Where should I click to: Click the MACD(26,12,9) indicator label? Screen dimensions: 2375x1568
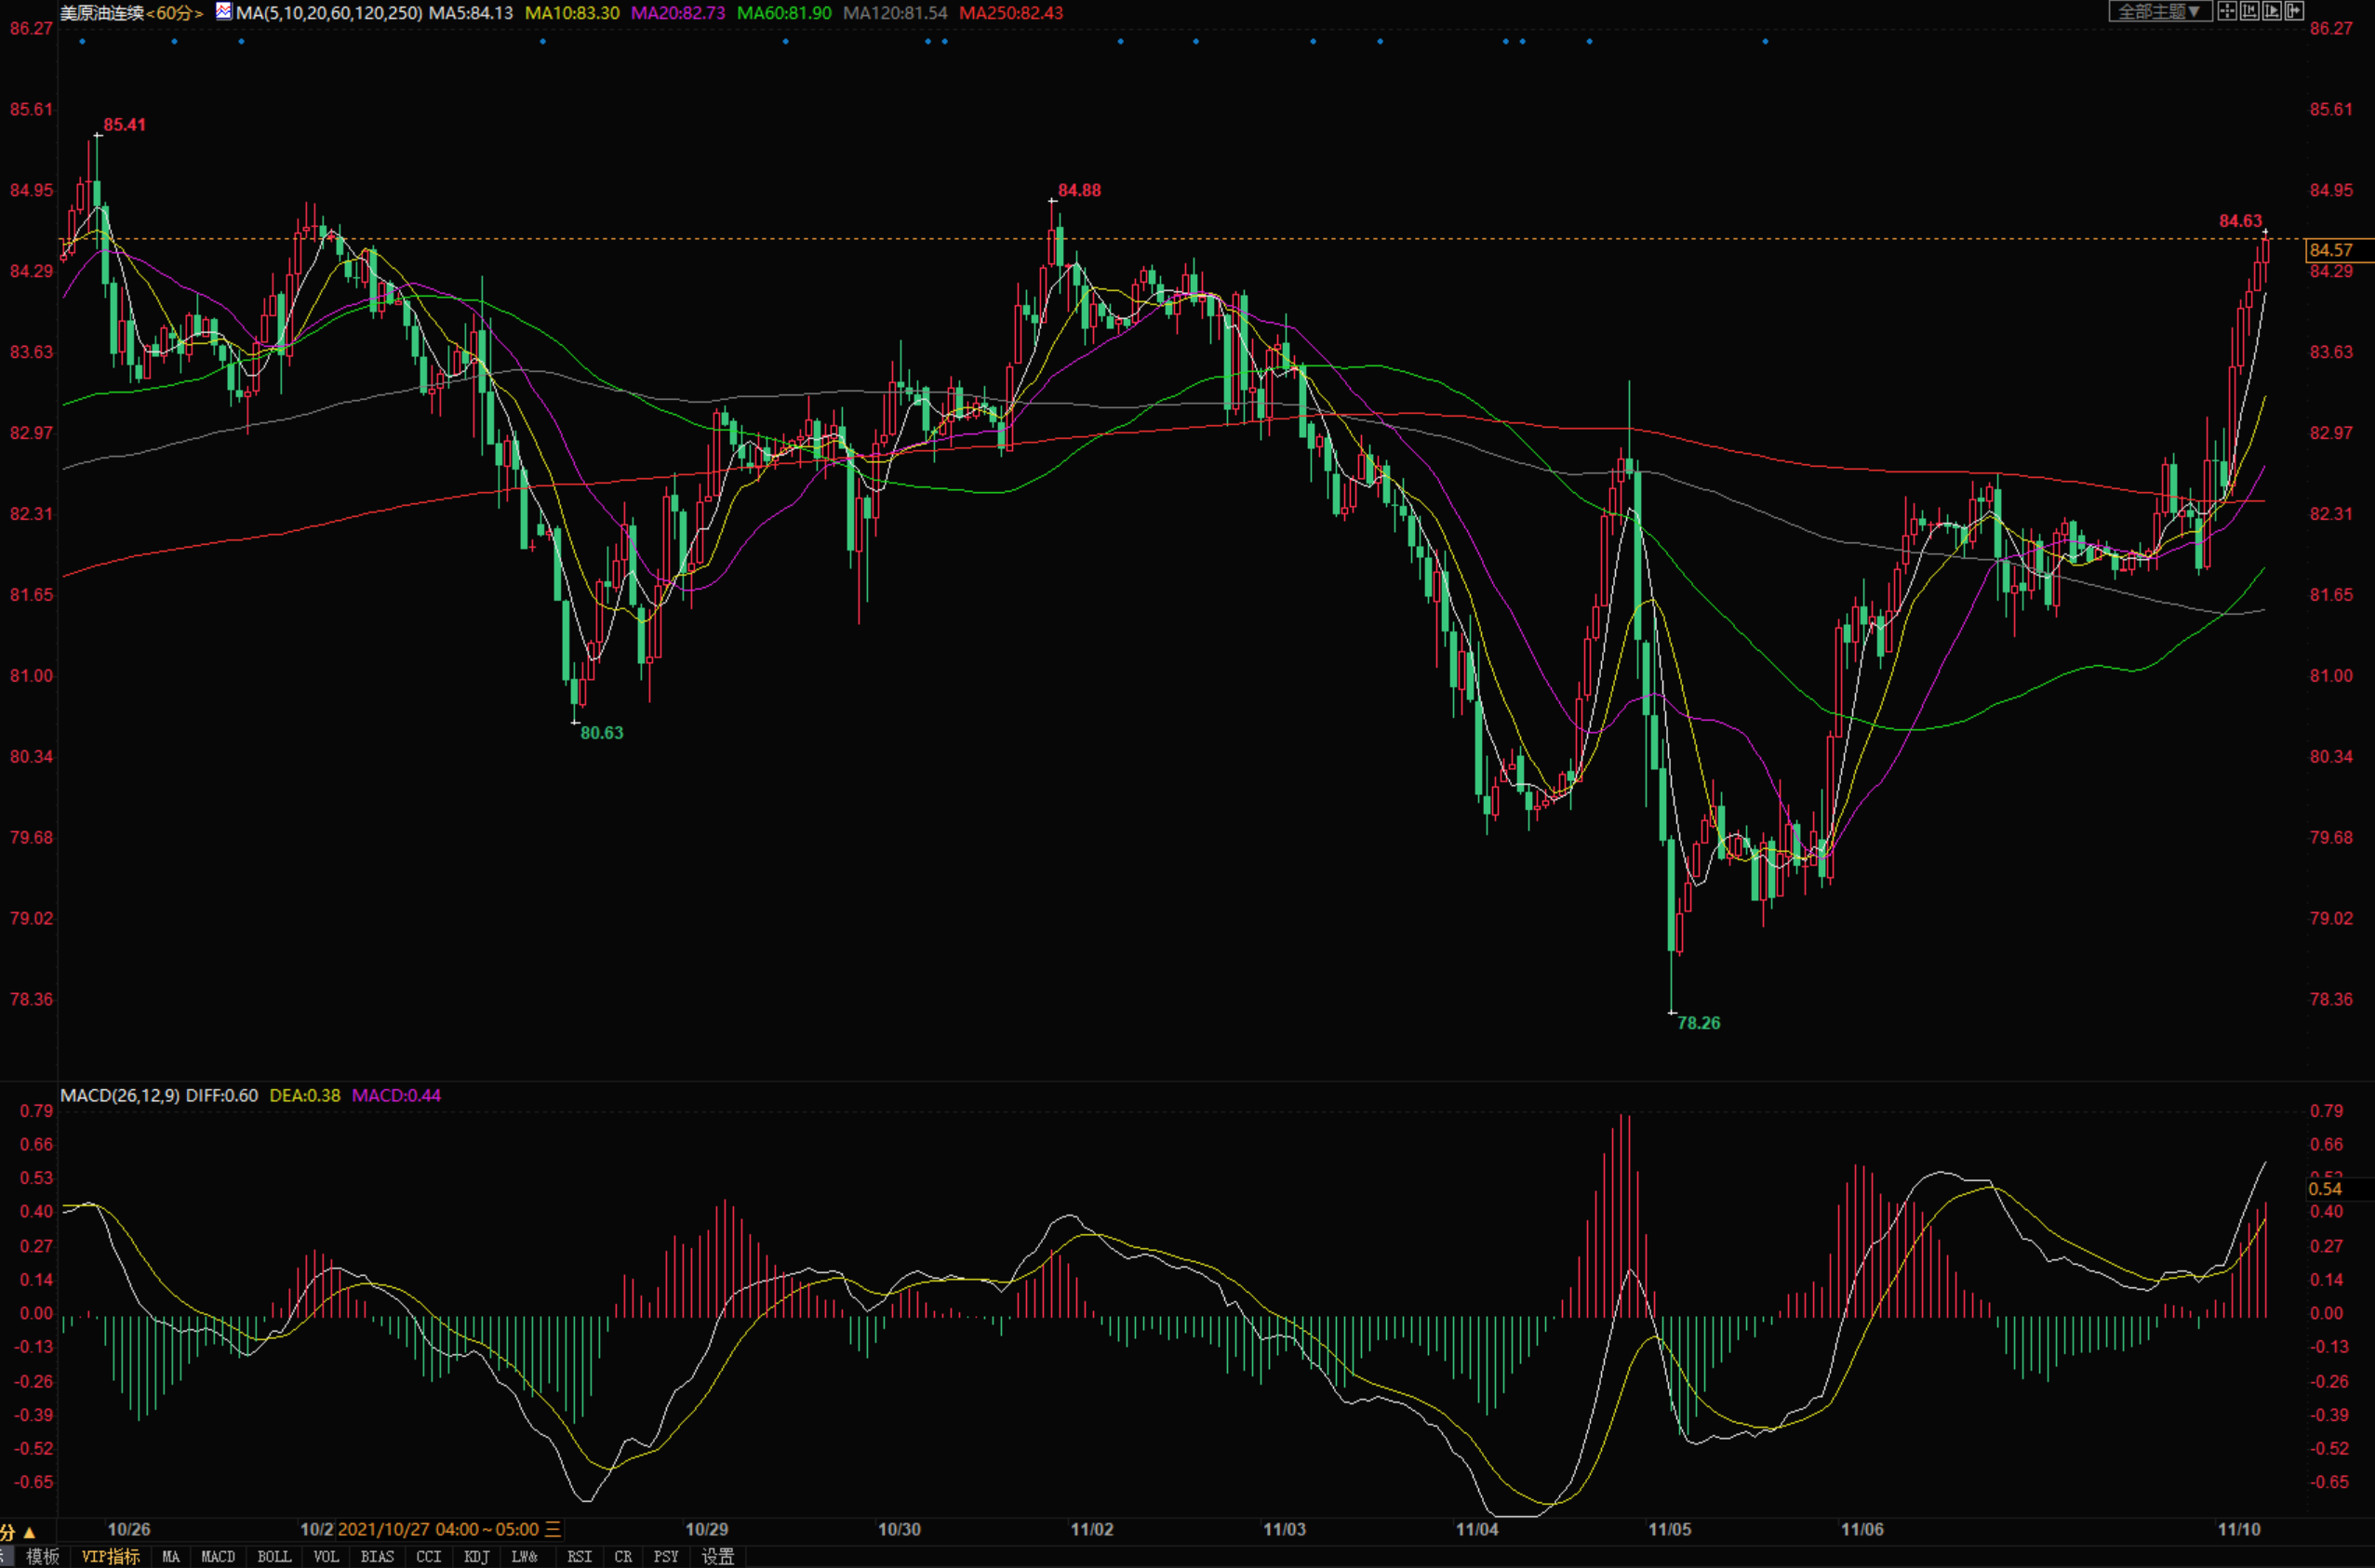120,1095
